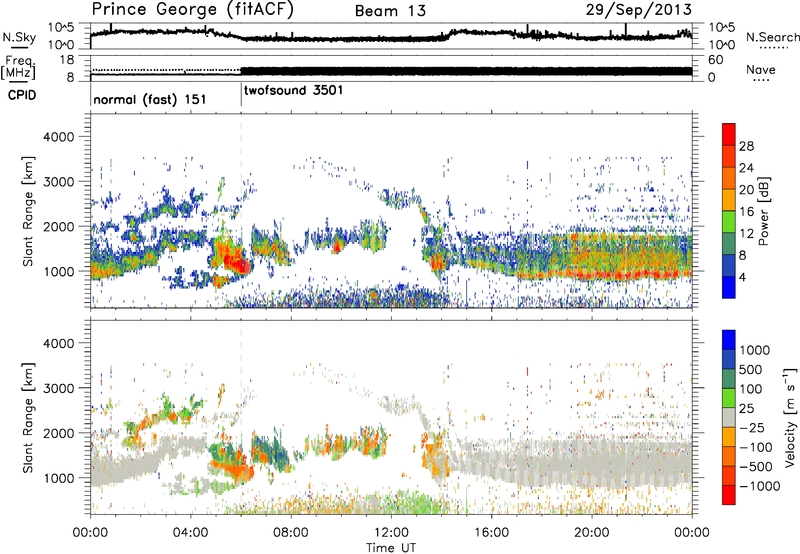800x554 pixels.
Task: Click the 29/Sep/2013 date text
Action: [x=638, y=10]
